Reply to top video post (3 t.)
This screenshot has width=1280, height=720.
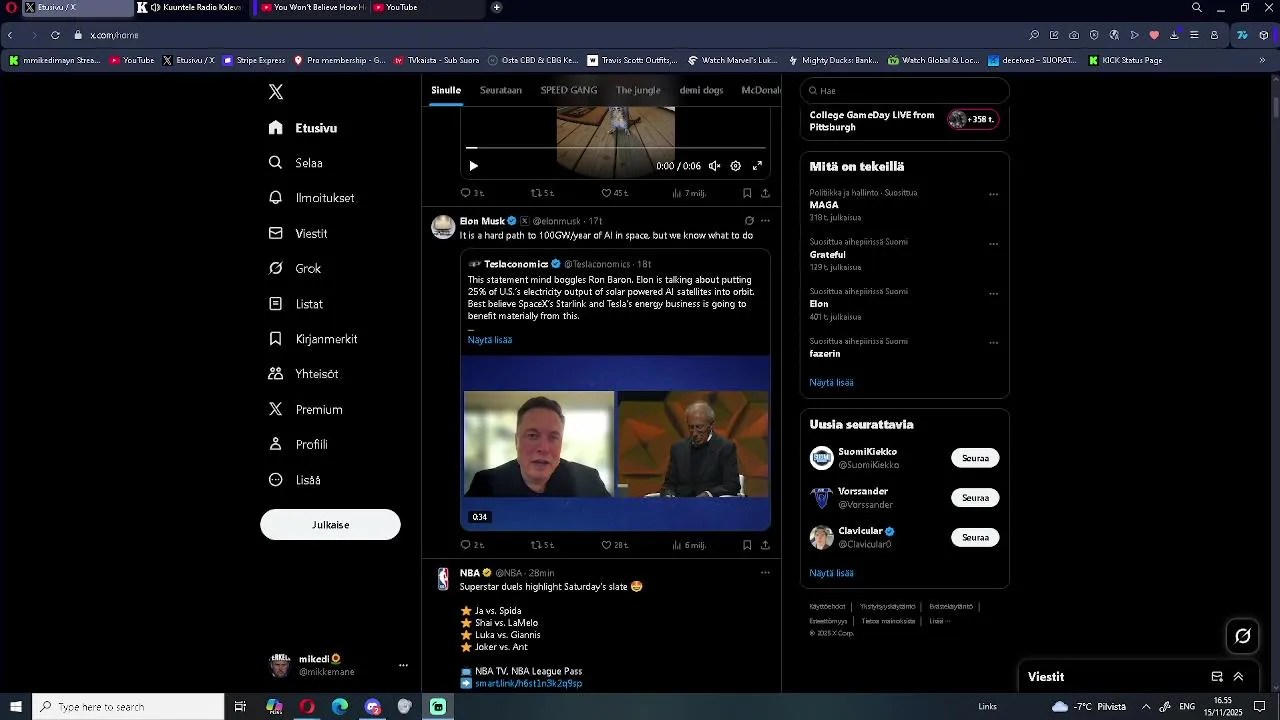coord(472,193)
